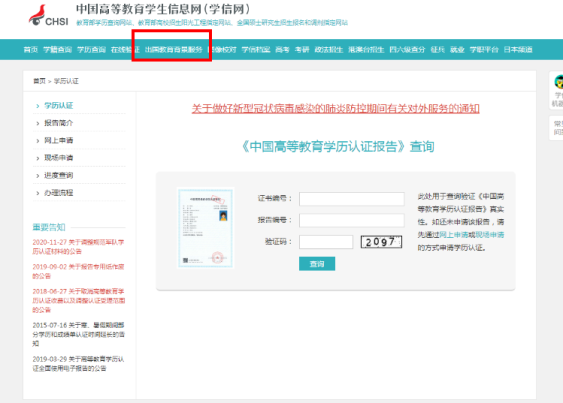Open the 日本频道 navigation item
This screenshot has width=563, height=403.
(518, 50)
